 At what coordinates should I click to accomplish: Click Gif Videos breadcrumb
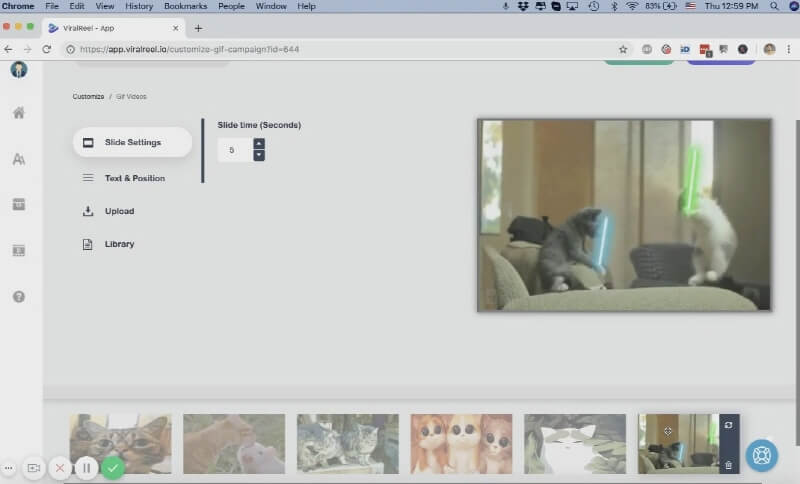(131, 96)
